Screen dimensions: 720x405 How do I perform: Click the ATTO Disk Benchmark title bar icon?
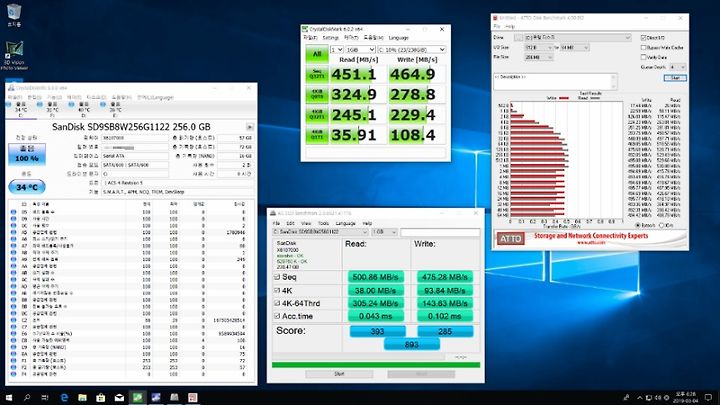(495, 18)
